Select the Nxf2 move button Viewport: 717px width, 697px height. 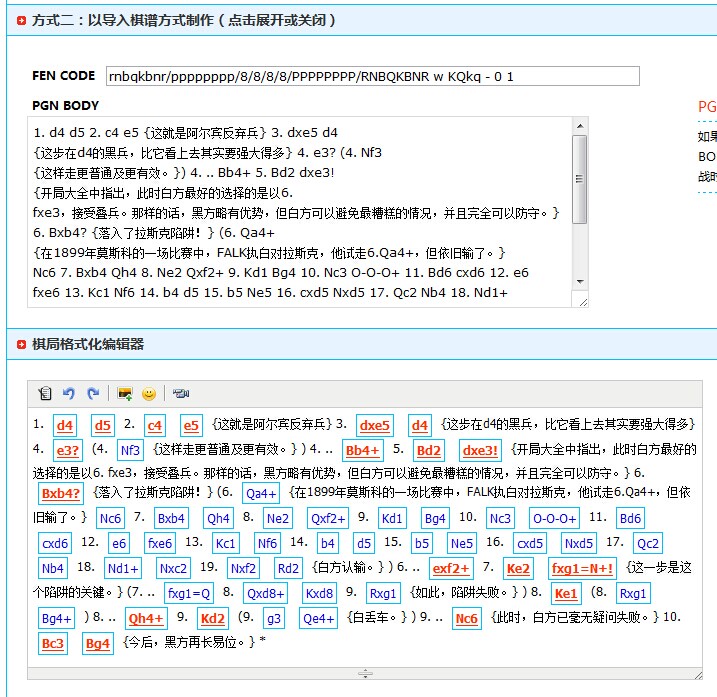tap(243, 568)
